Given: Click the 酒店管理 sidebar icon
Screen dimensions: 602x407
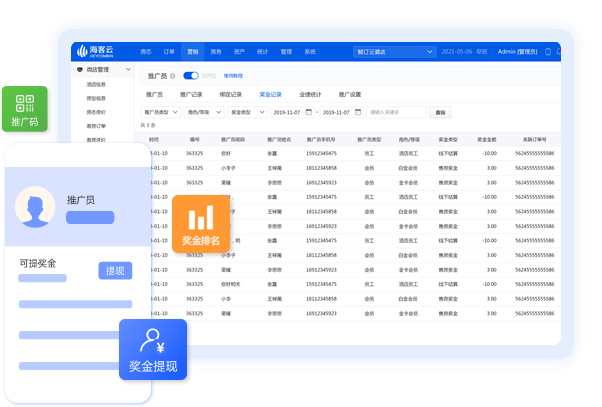Looking at the screenshot, I should [80, 70].
